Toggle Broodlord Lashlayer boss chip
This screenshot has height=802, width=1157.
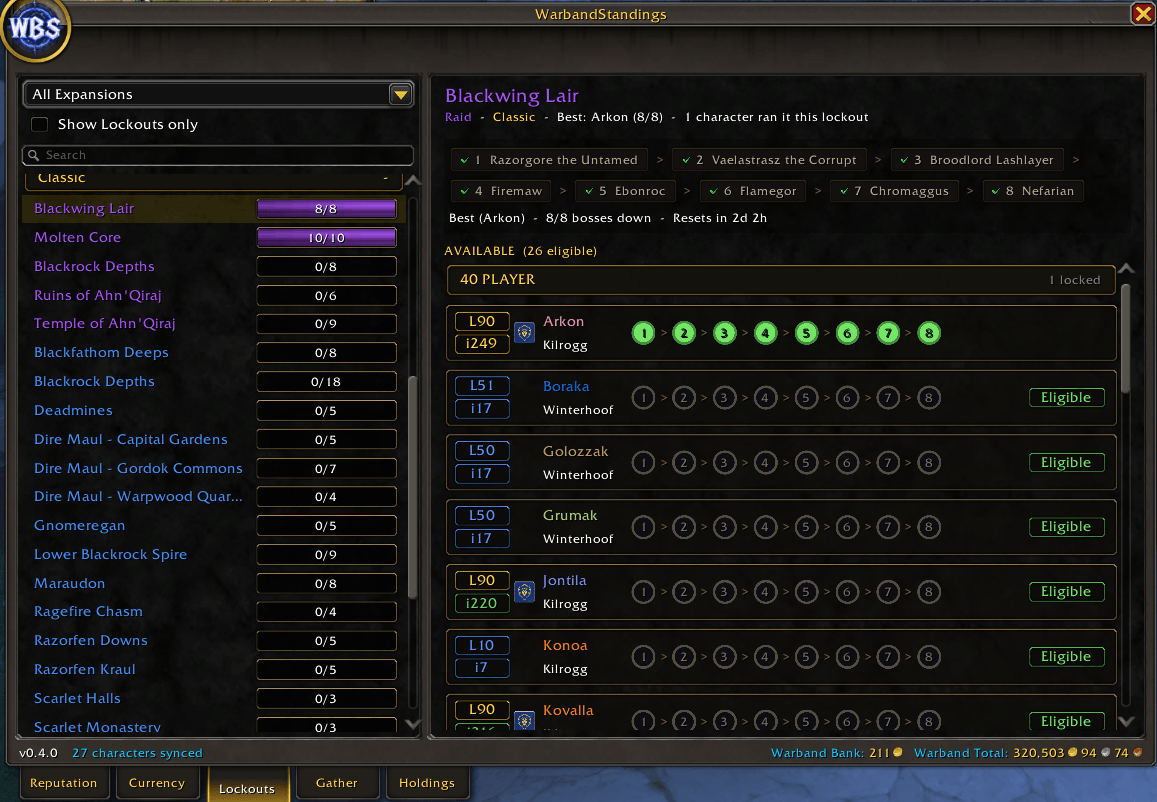[x=977, y=160]
